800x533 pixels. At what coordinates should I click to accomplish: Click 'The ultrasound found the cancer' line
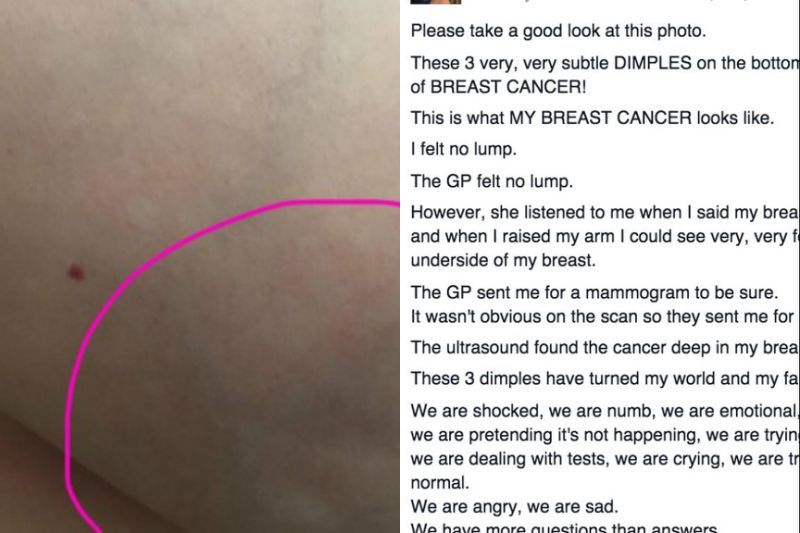605,348
